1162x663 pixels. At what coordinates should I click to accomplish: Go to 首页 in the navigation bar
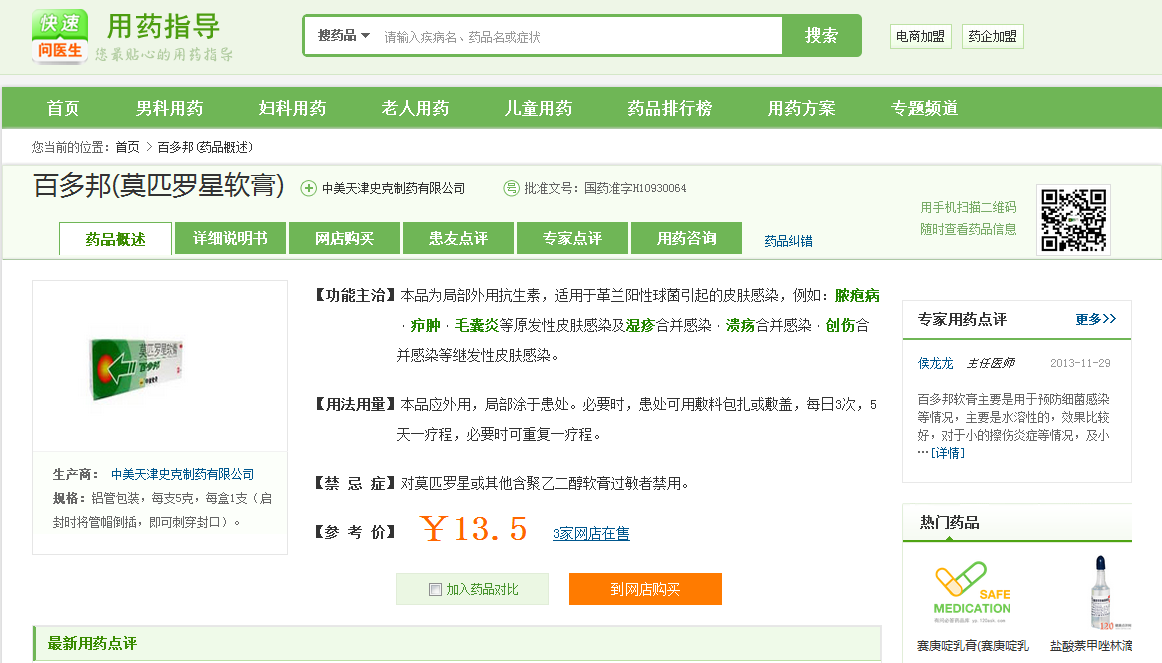tap(63, 108)
